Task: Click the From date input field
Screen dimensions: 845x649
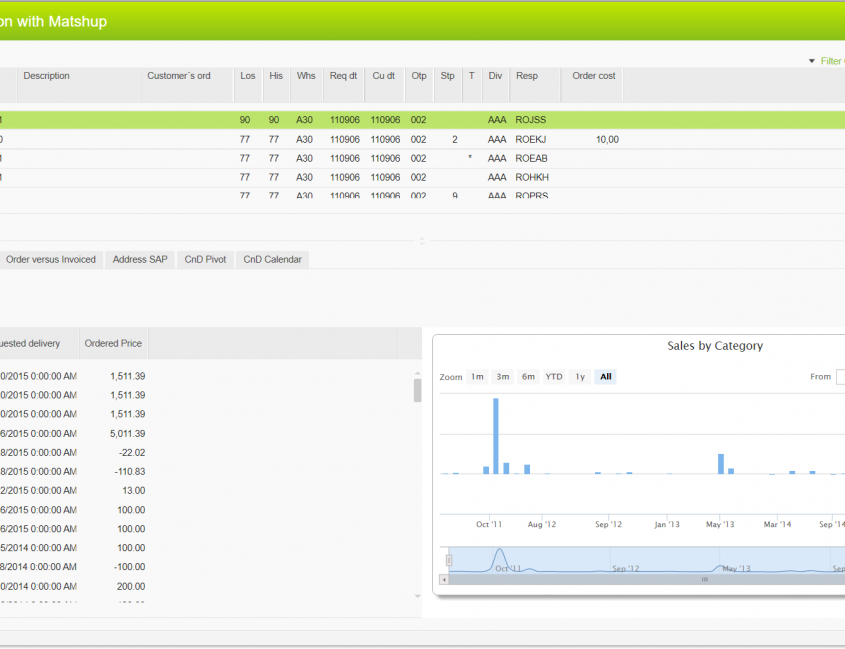Action: [840, 377]
